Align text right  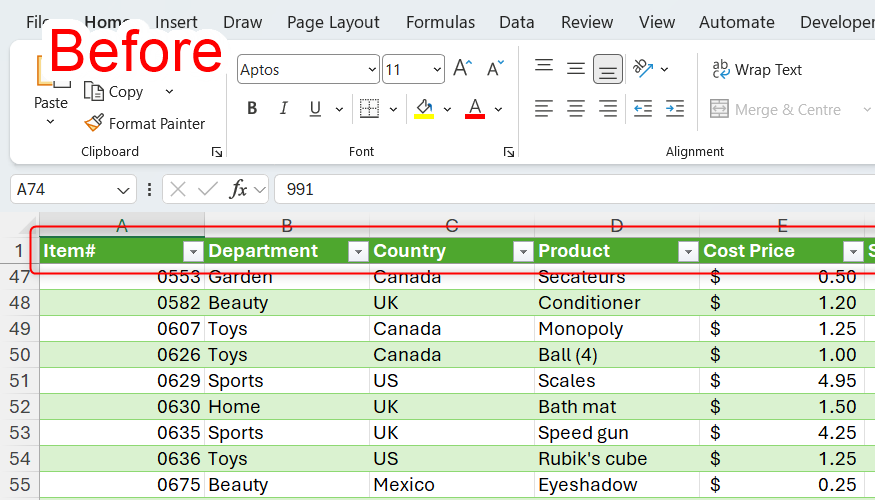608,109
